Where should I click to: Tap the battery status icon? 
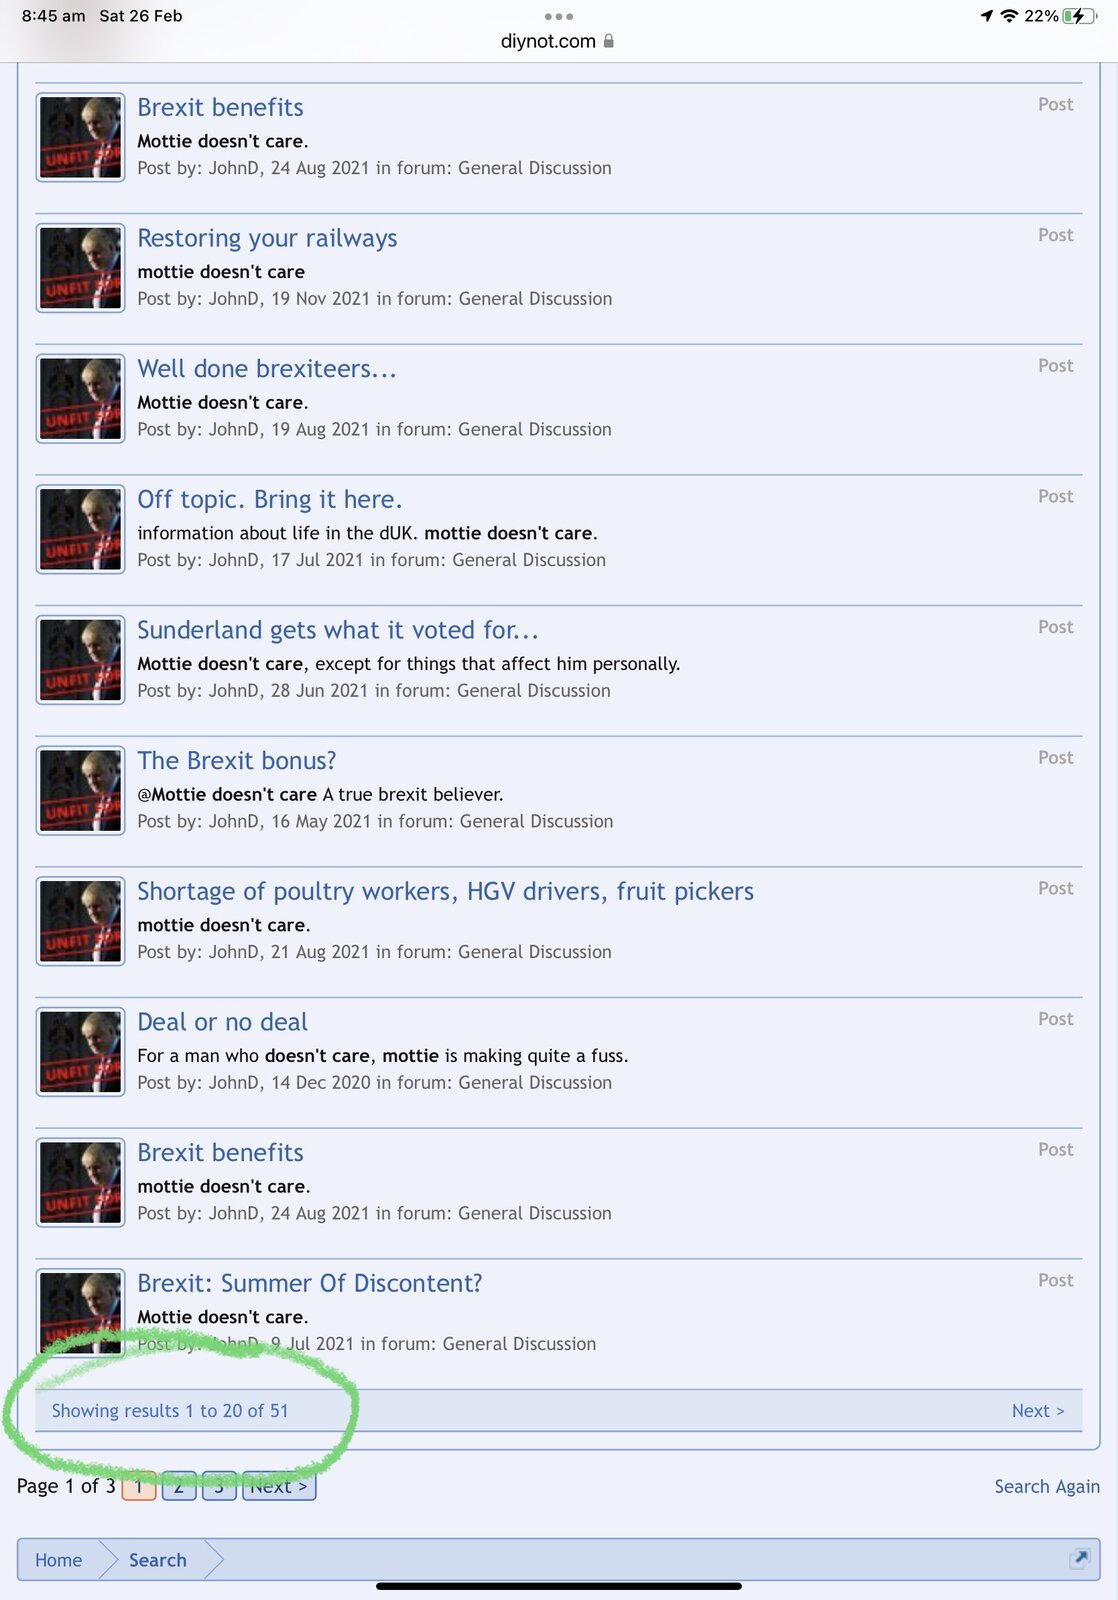[1079, 16]
